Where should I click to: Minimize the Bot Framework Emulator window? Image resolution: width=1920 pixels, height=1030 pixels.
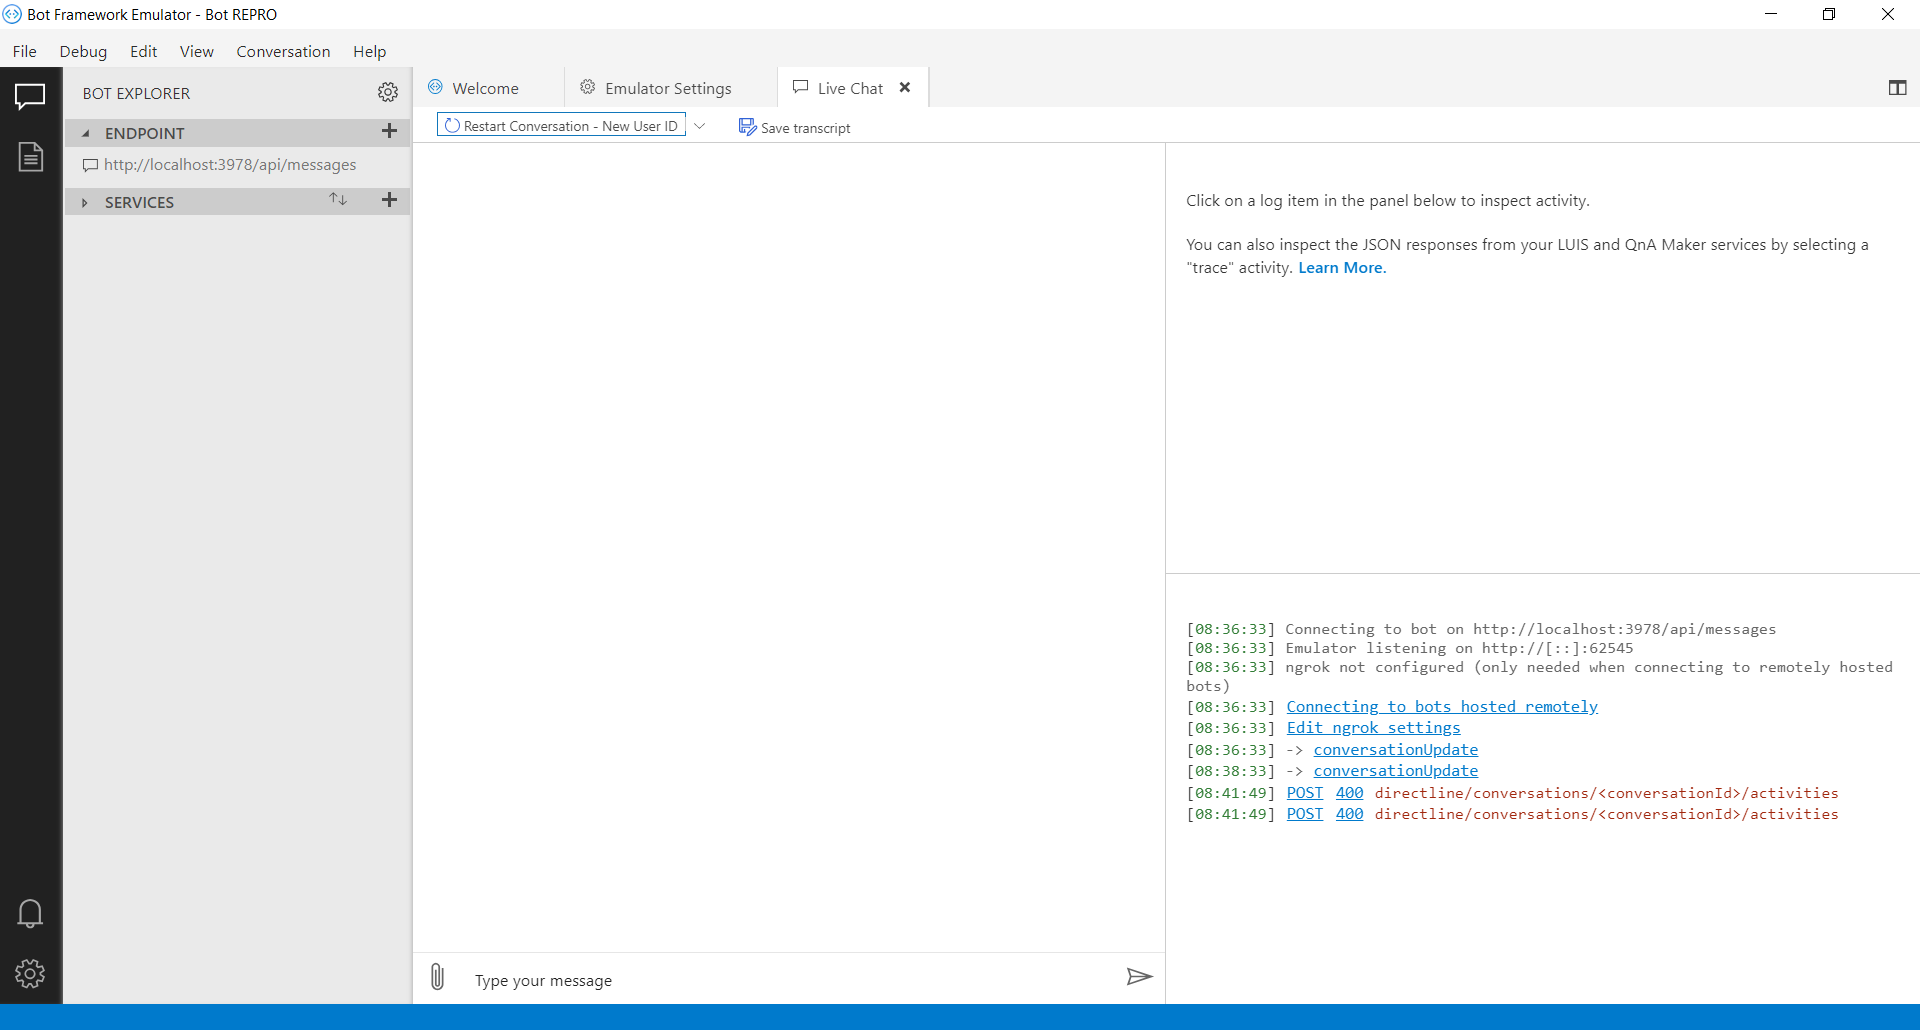click(1771, 14)
